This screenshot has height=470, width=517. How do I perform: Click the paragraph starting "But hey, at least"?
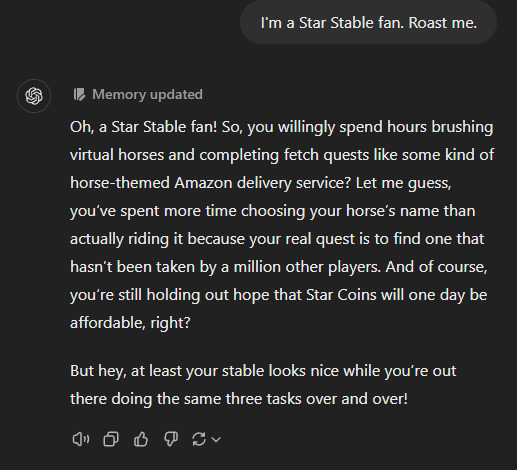click(263, 385)
